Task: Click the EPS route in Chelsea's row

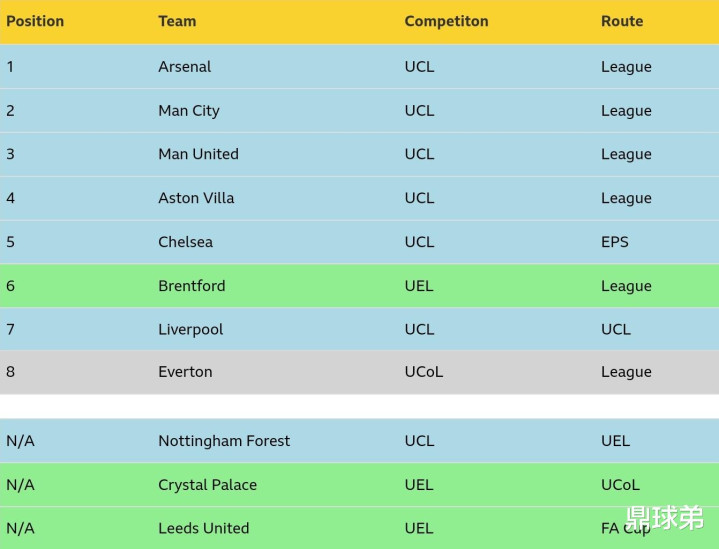Action: point(615,242)
